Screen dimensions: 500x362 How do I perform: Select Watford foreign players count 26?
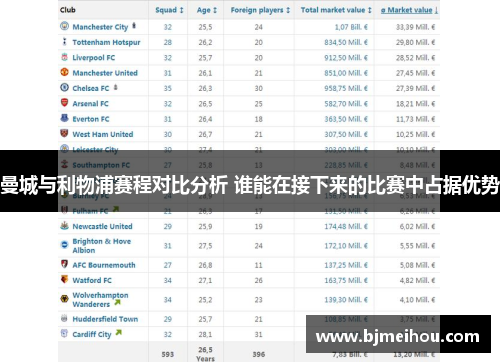coord(259,280)
